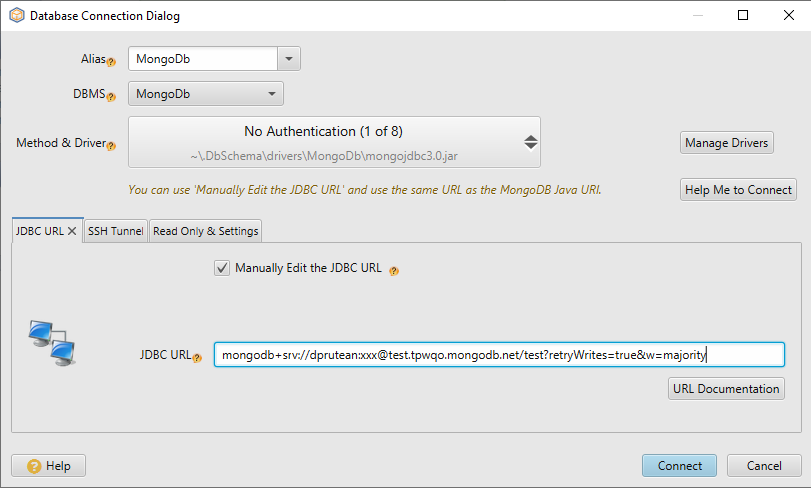Uncheck Manually Edit the JDBC URL
This screenshot has width=811, height=488.
click(222, 268)
